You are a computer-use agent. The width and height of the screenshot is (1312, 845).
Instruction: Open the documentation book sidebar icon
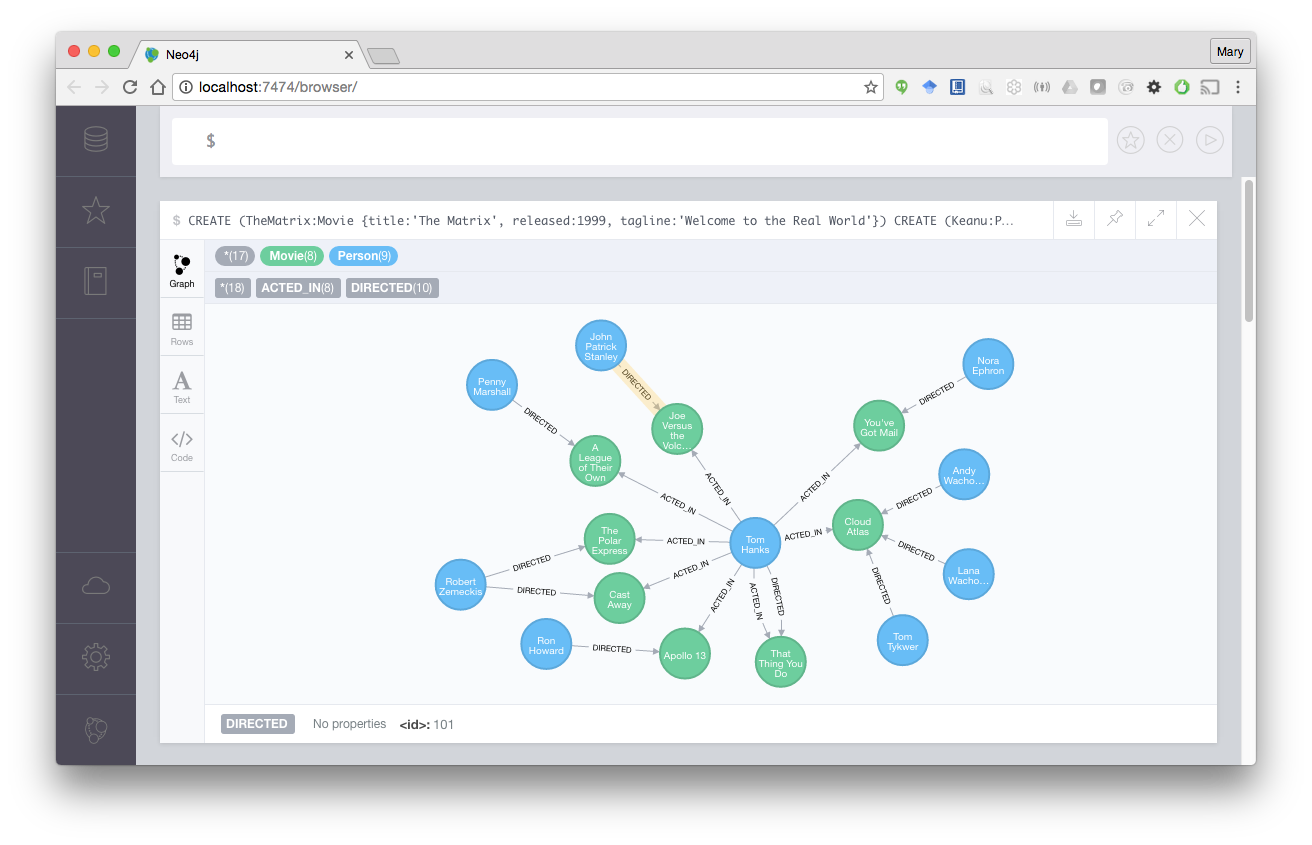coord(96,281)
